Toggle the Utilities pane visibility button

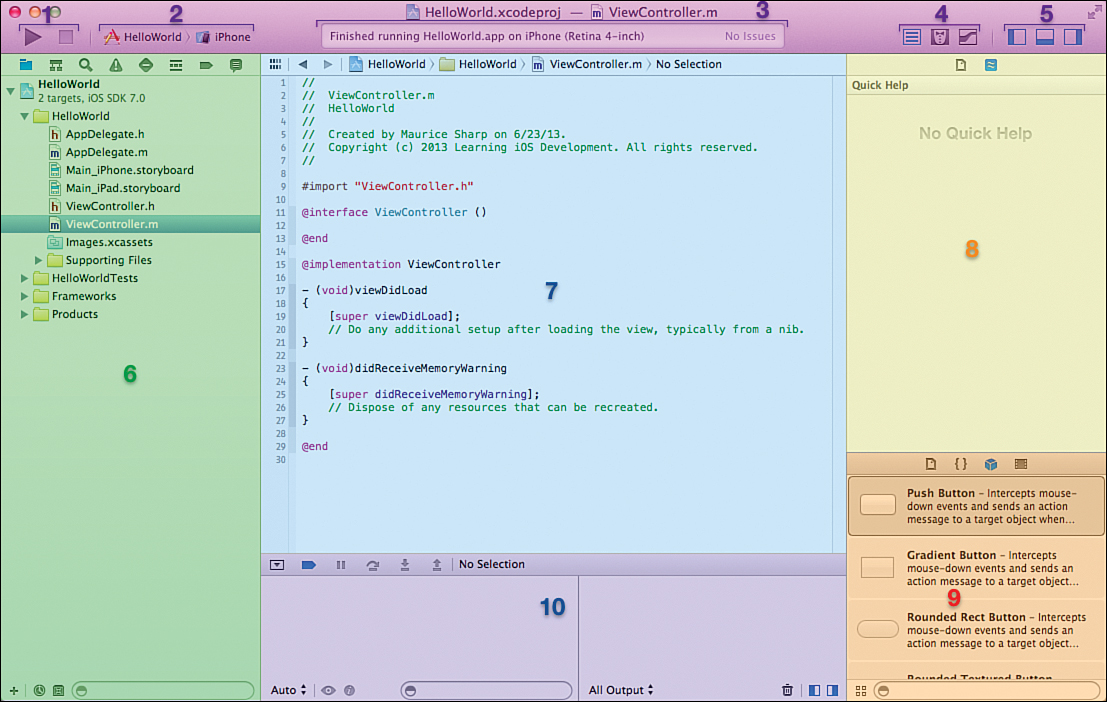[1073, 37]
